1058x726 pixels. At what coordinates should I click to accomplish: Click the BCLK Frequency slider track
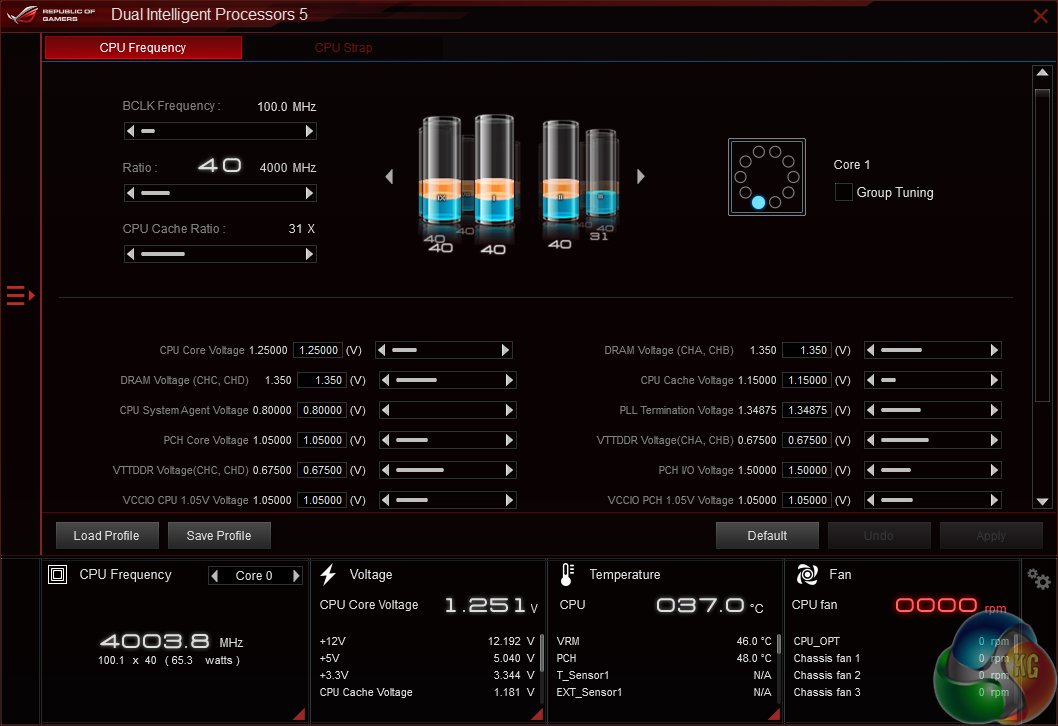(220, 131)
